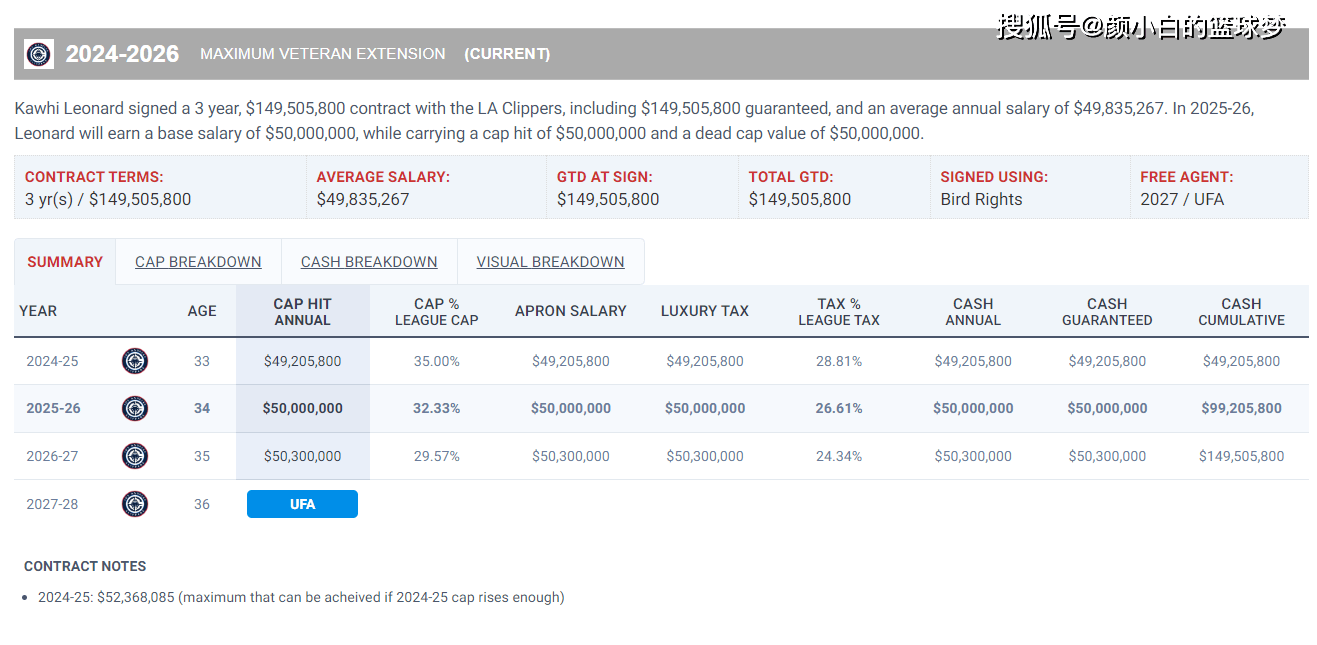Viewport: 1317px width, 645px height.
Task: Click the Total GTD summary box
Action: click(x=834, y=187)
